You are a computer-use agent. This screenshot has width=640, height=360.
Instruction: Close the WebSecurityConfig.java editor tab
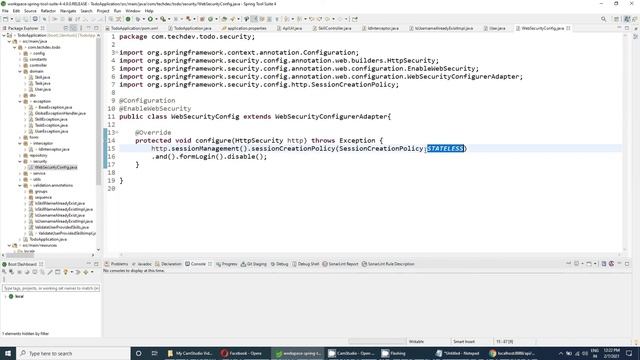click(x=568, y=28)
